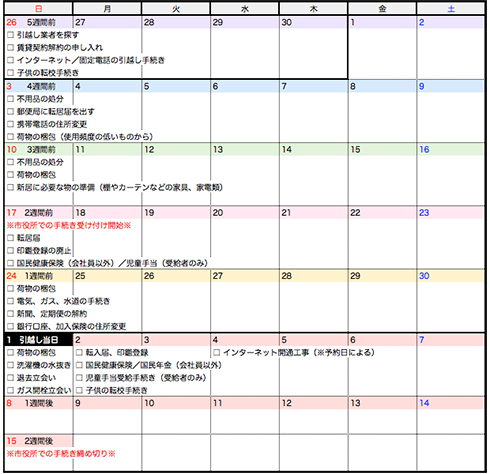Screen dimensions: 490x474
Task: Check 不用品の処分 in the 3週間前 week
Action: pos(11,162)
